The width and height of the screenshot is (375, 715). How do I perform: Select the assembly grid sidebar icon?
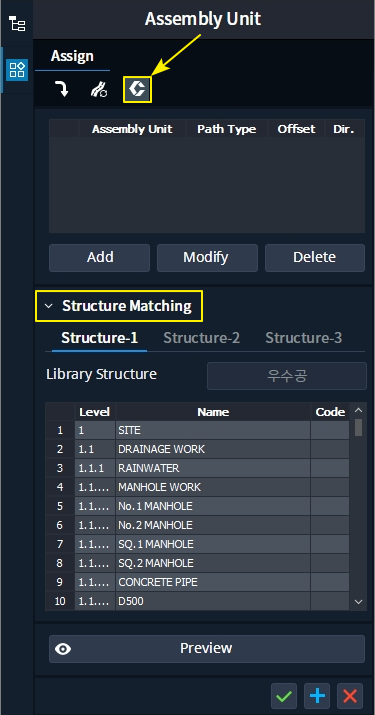point(18,70)
